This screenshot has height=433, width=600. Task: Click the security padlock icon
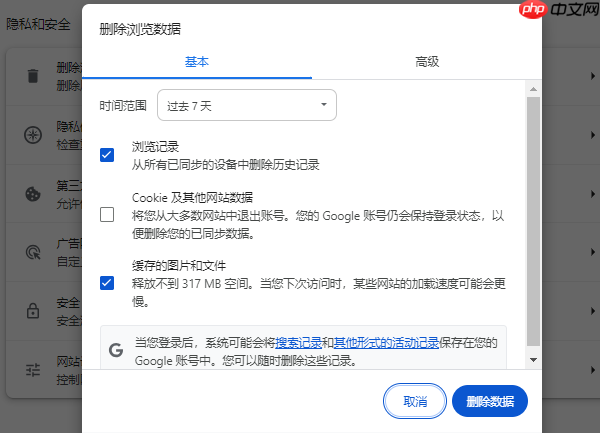coord(33,311)
